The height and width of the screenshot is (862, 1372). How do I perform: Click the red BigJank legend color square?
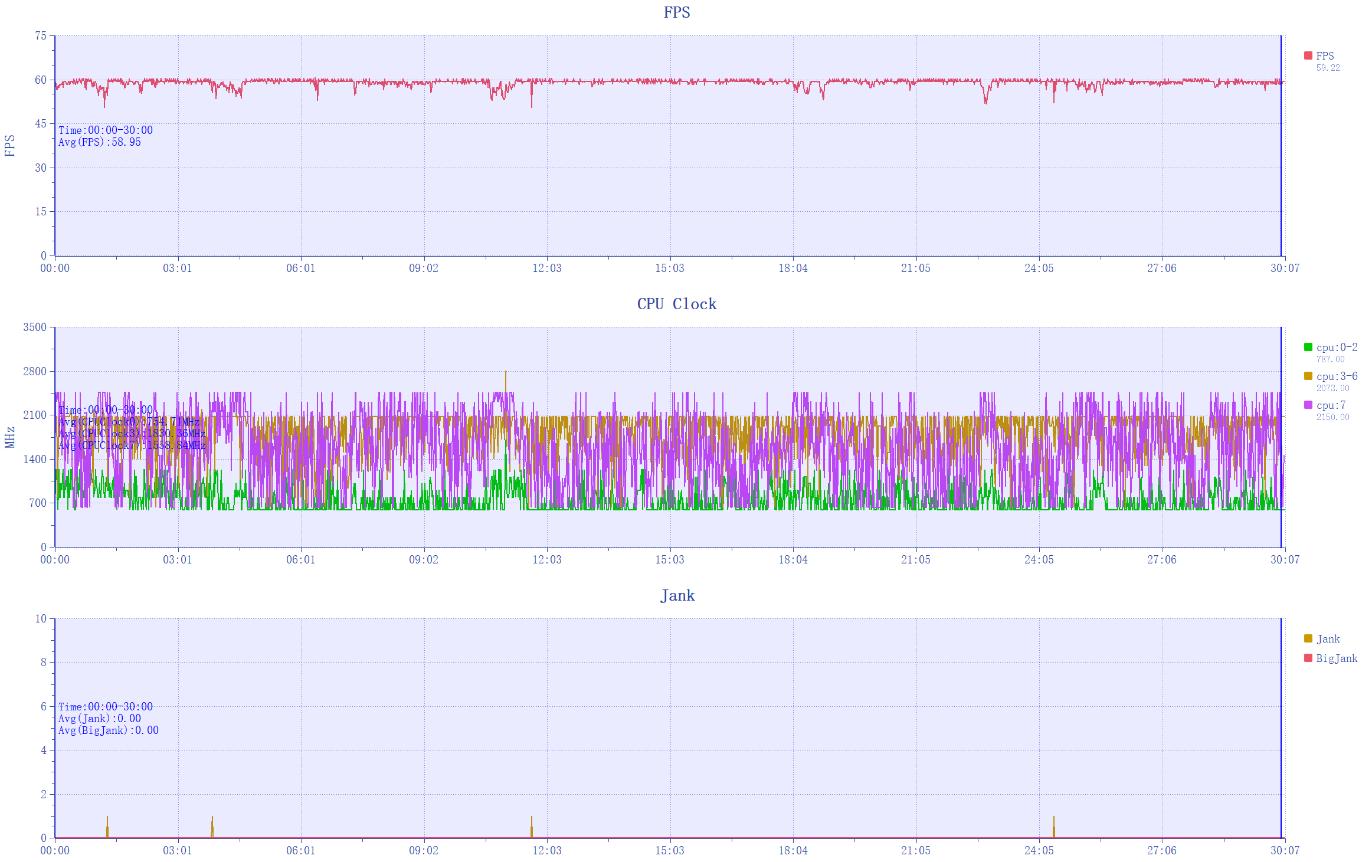(1308, 658)
